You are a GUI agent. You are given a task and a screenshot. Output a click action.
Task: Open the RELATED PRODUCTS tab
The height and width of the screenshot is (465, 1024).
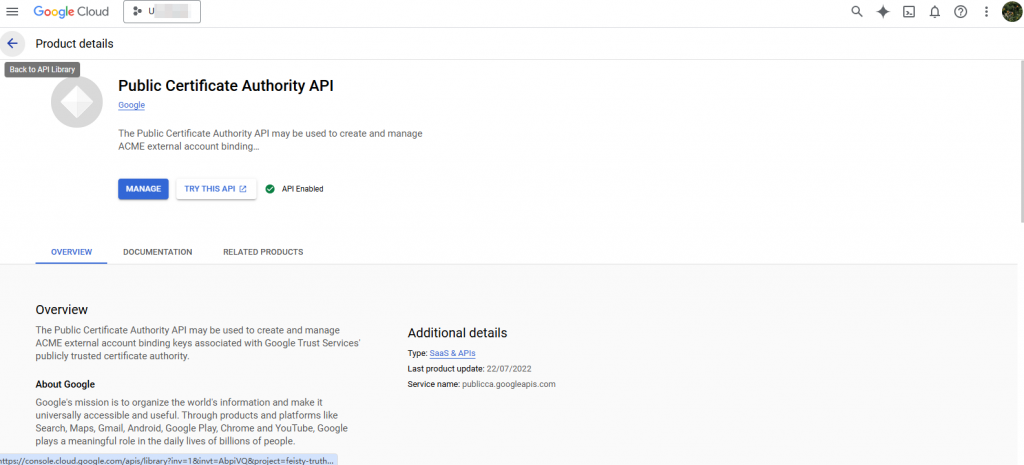(263, 252)
